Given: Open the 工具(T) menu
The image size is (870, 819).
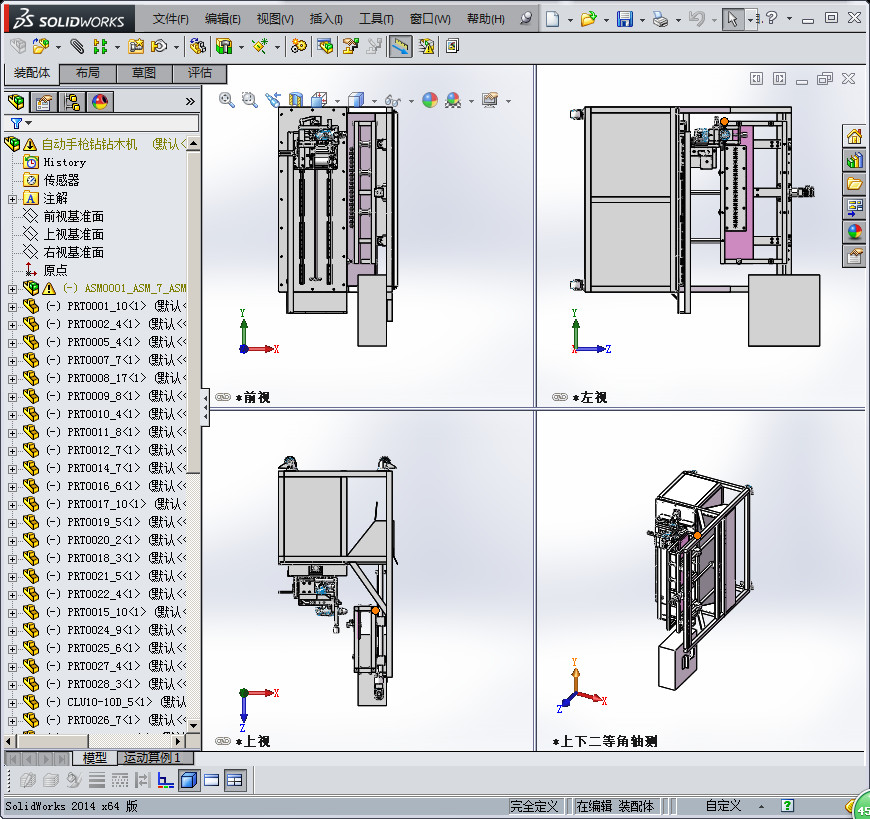Looking at the screenshot, I should [x=376, y=19].
